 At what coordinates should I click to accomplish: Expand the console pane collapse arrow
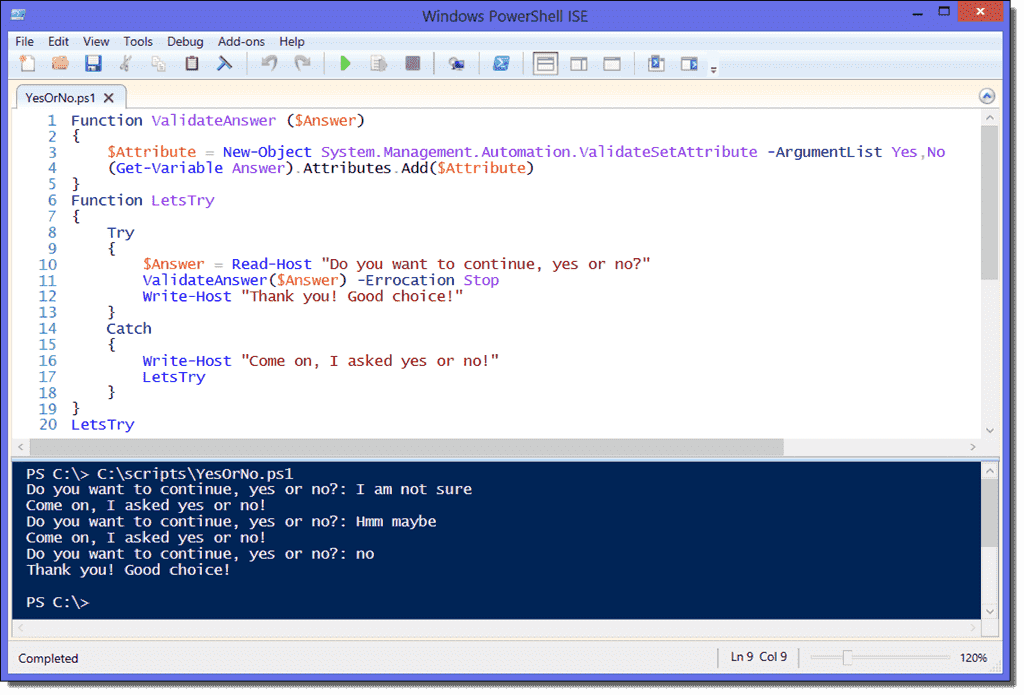(x=986, y=95)
